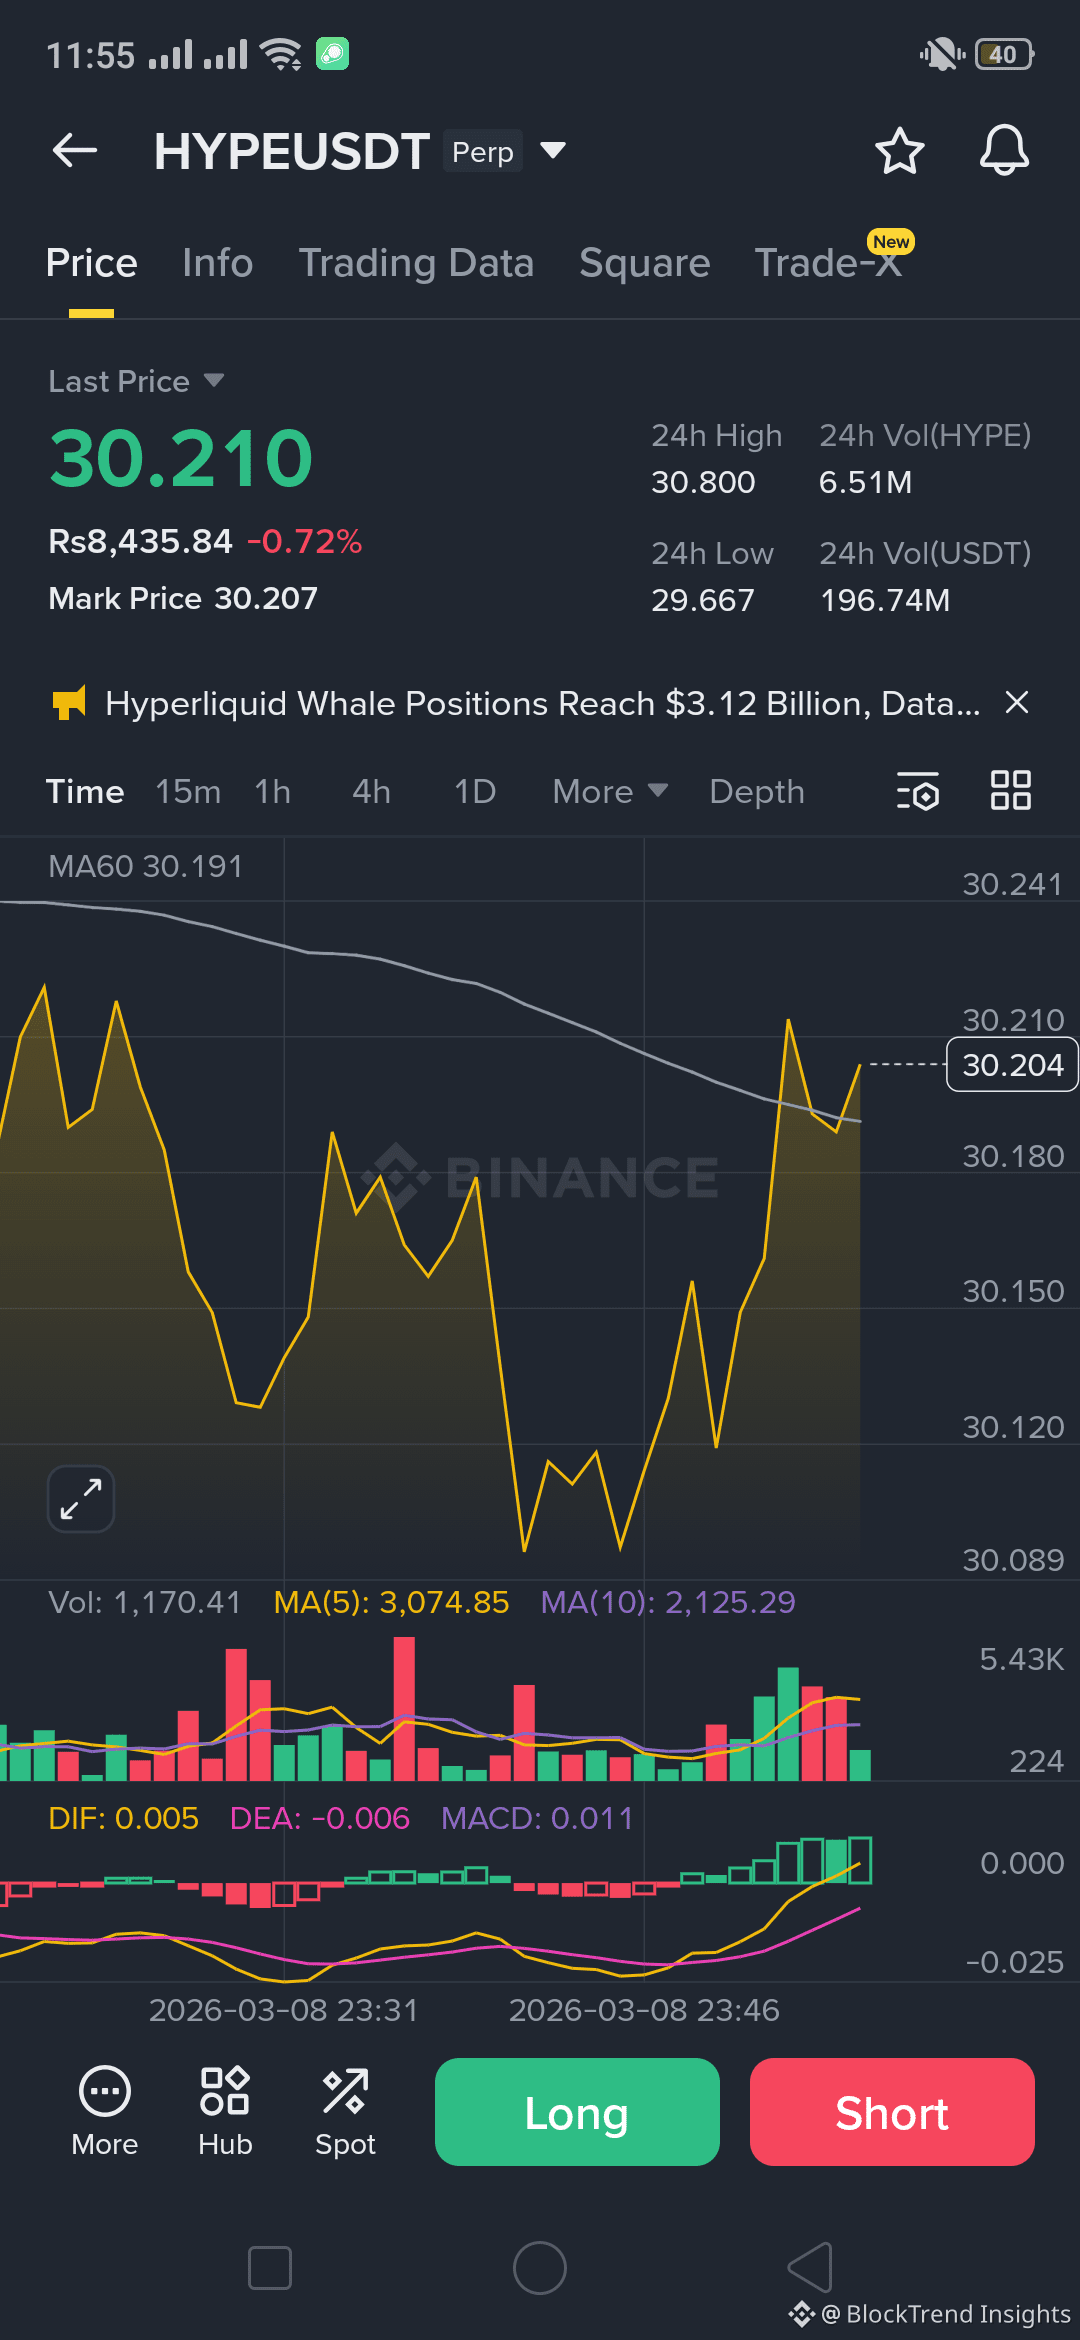Tap the green Long button
Viewport: 1080px width, 2340px height.
[577, 2112]
